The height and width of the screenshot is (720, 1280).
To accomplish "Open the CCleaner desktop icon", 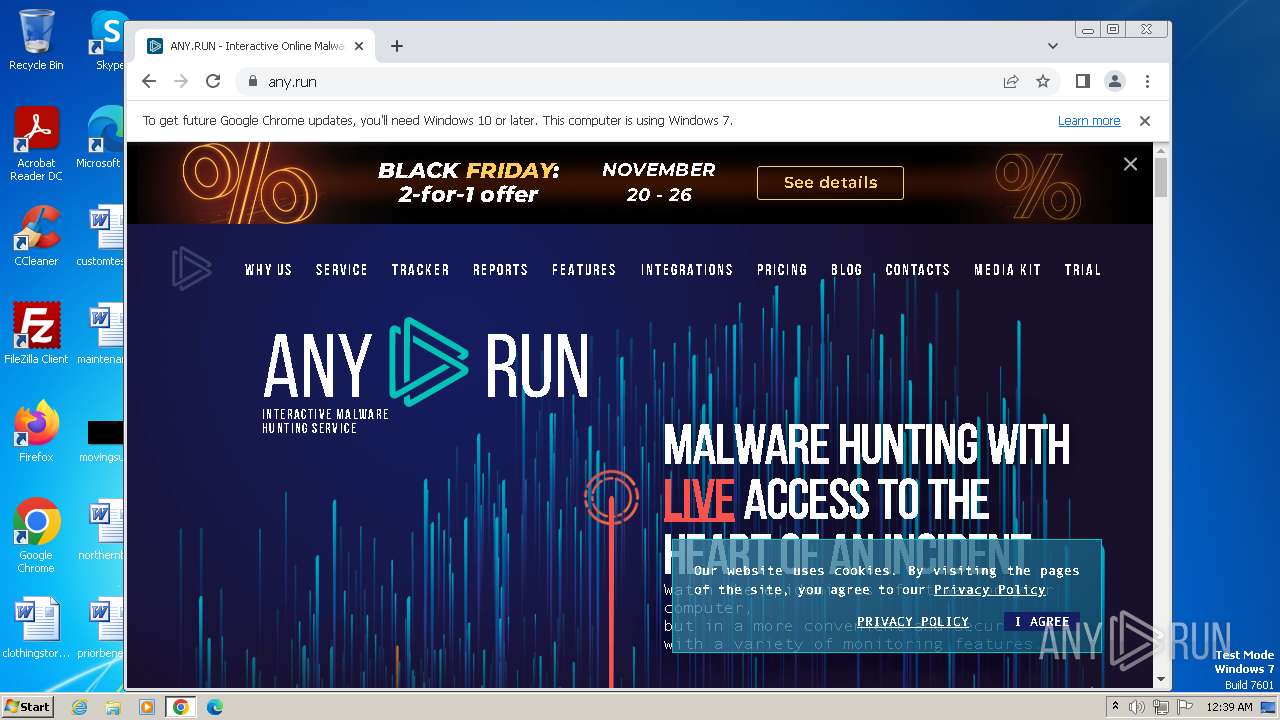I will (36, 237).
